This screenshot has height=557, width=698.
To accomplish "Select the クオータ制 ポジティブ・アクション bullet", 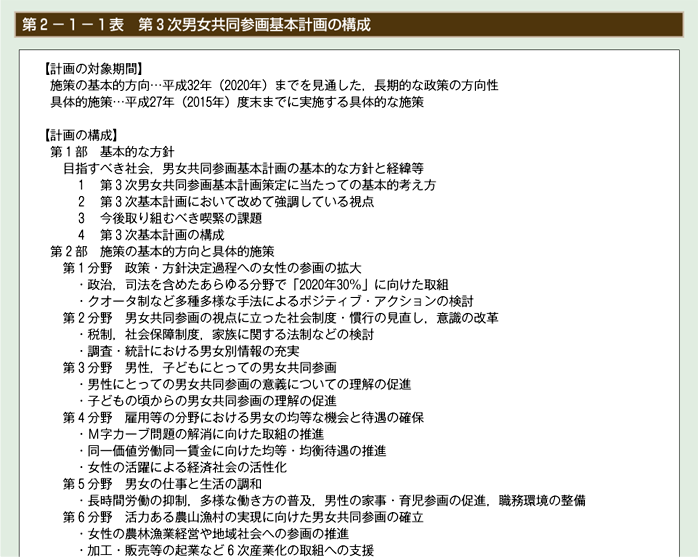I will [x=280, y=301].
